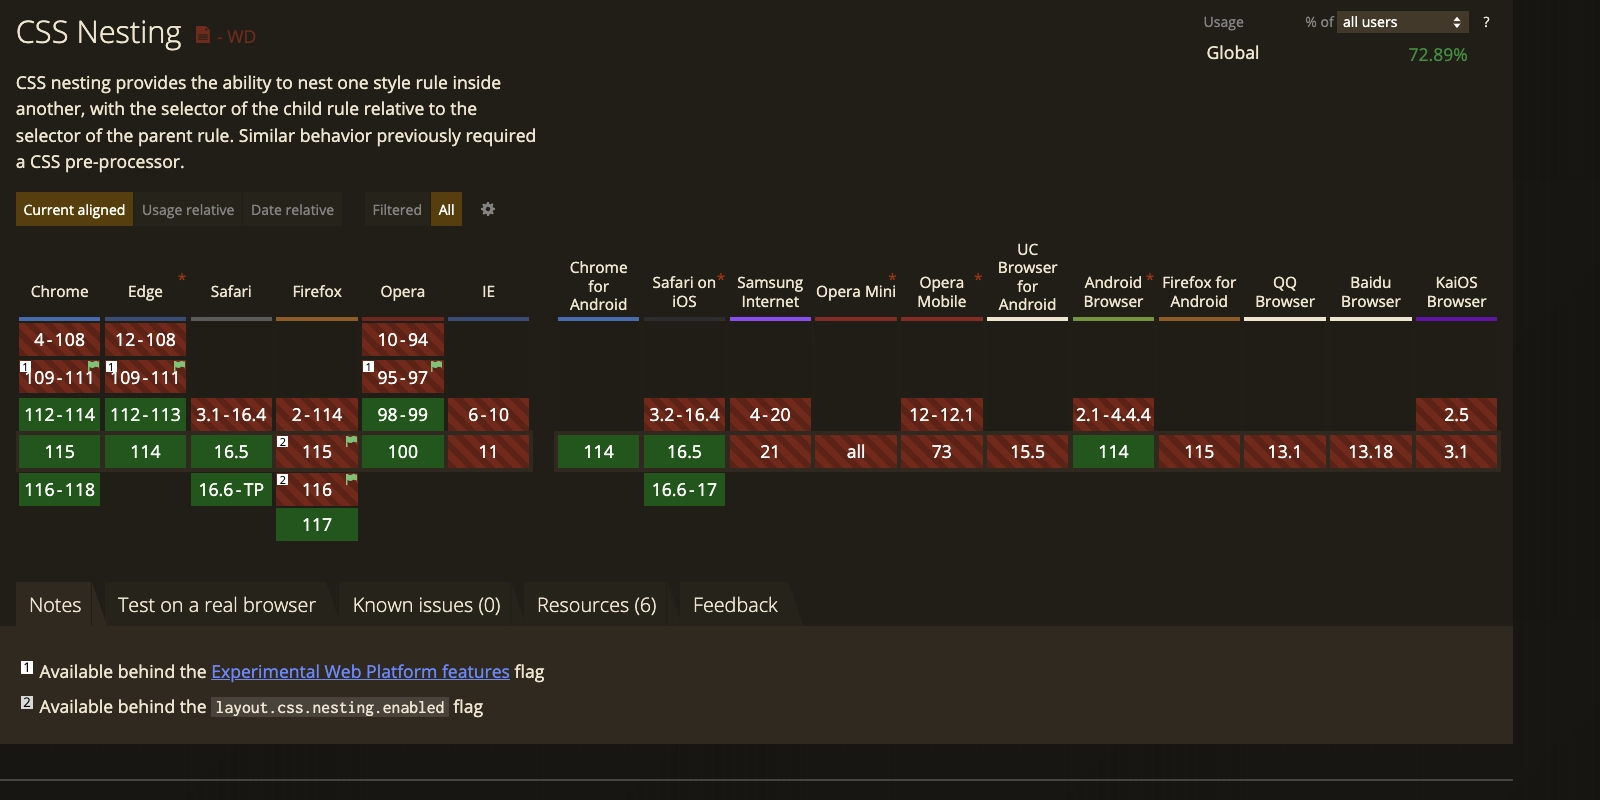Select Chrome version cell 112-114
The width and height of the screenshot is (1600, 800).
point(59,415)
